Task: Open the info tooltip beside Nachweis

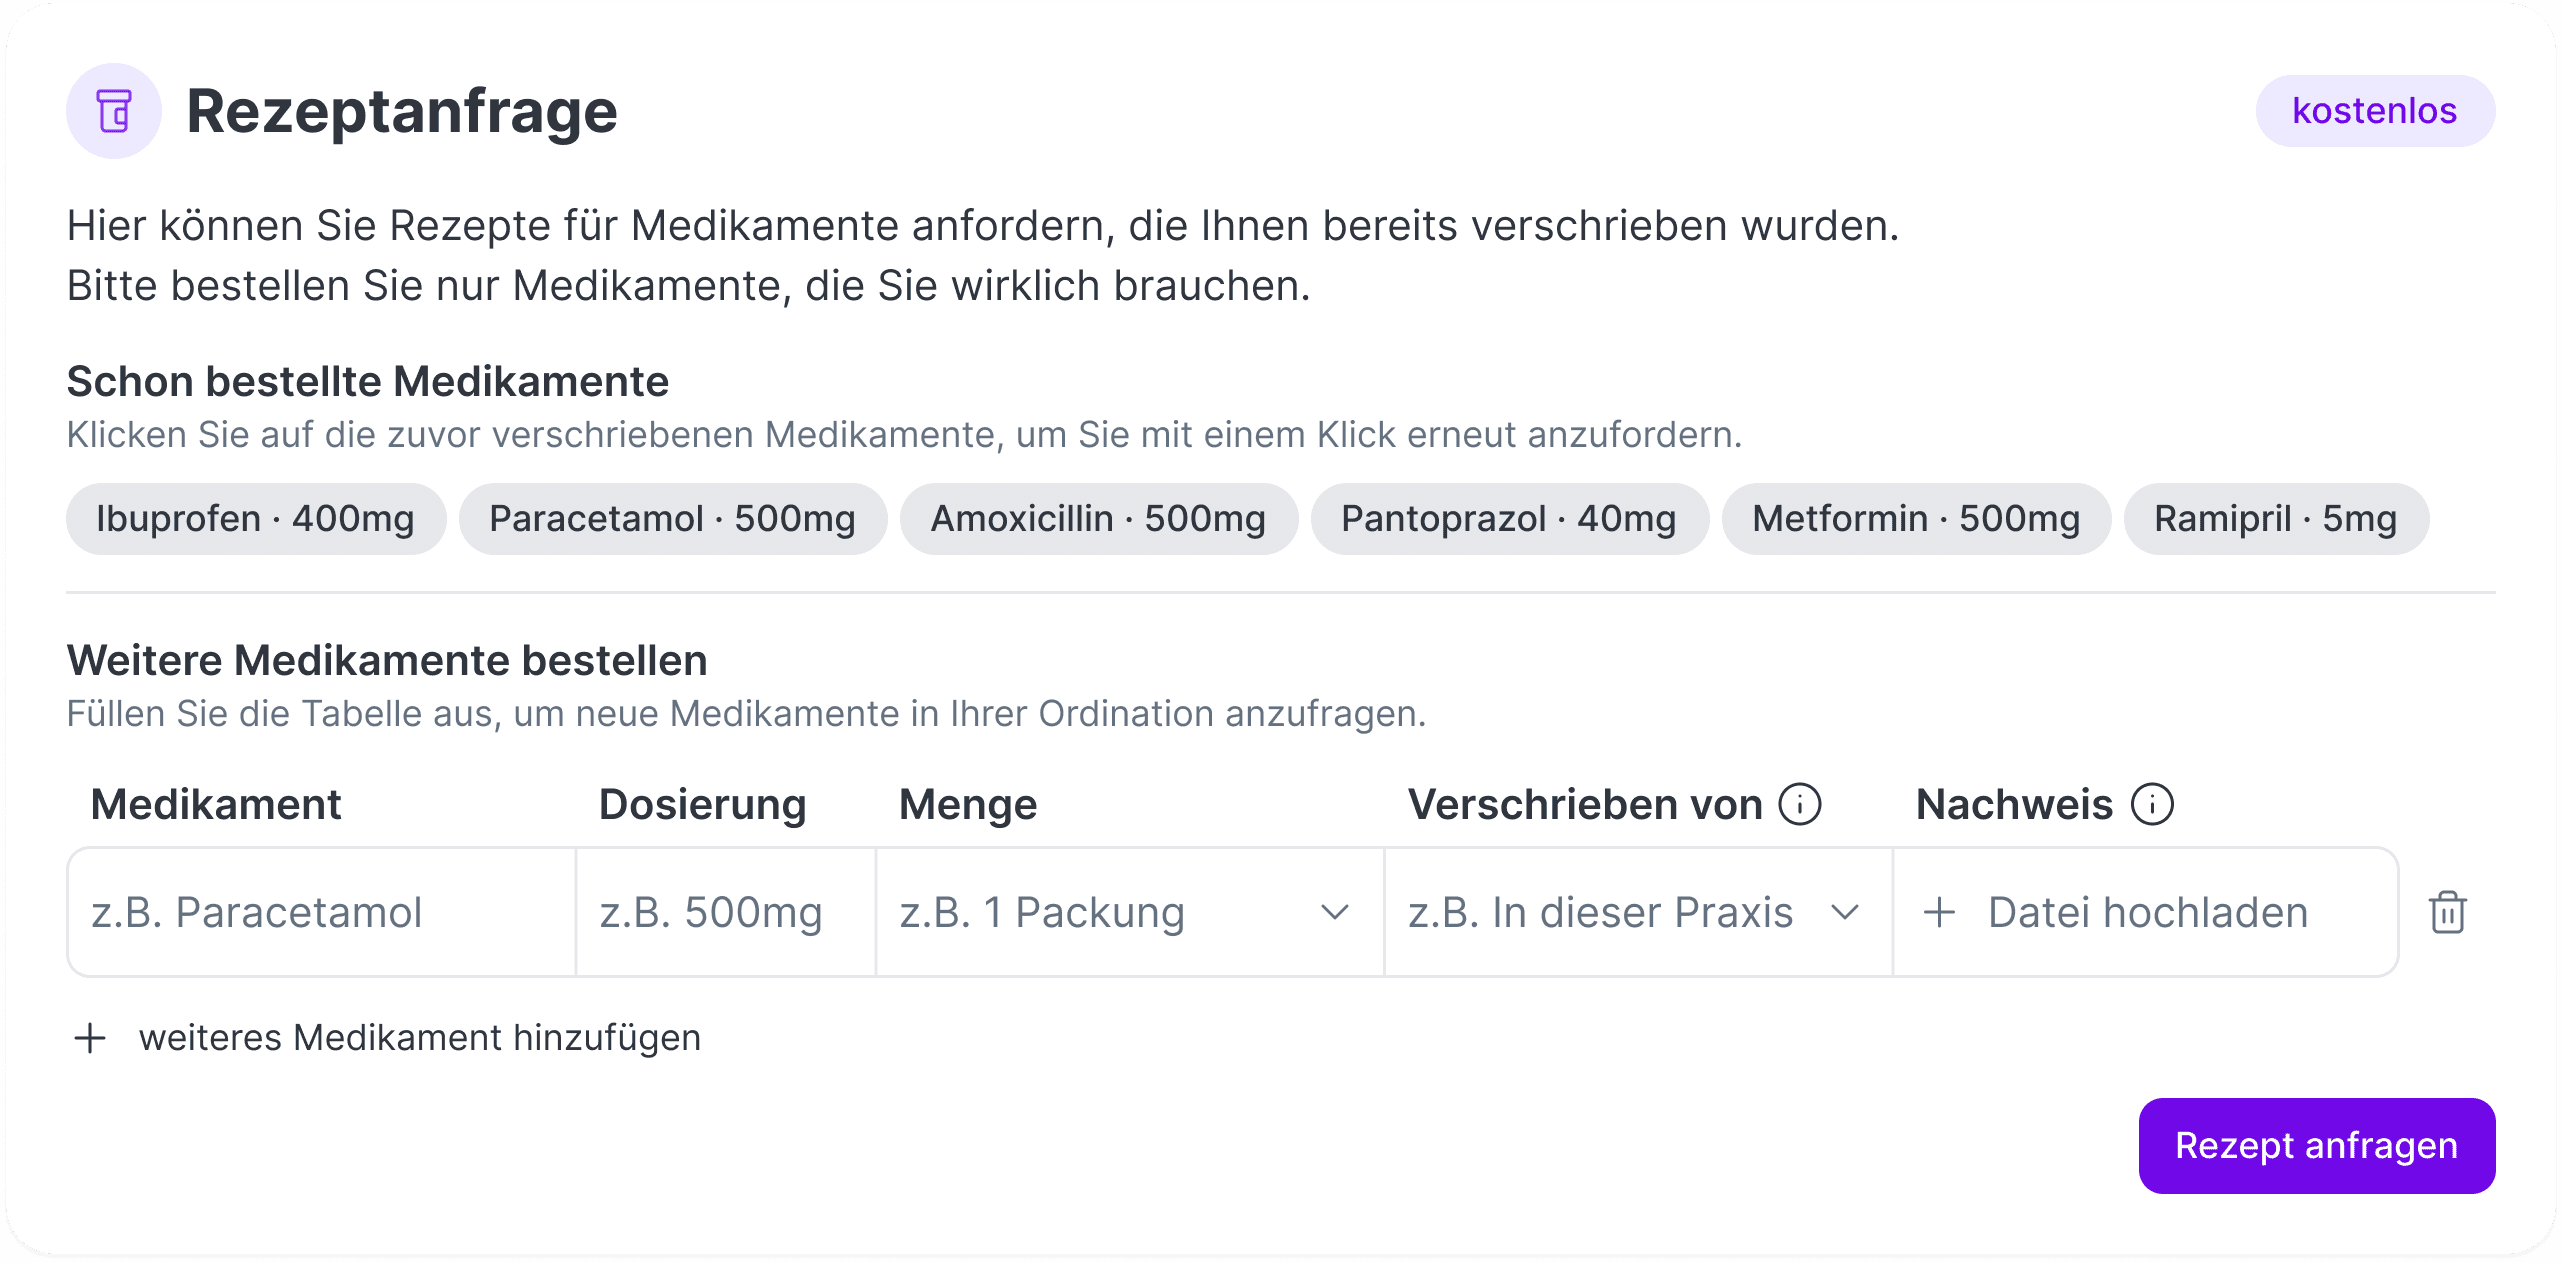Action: [2153, 803]
